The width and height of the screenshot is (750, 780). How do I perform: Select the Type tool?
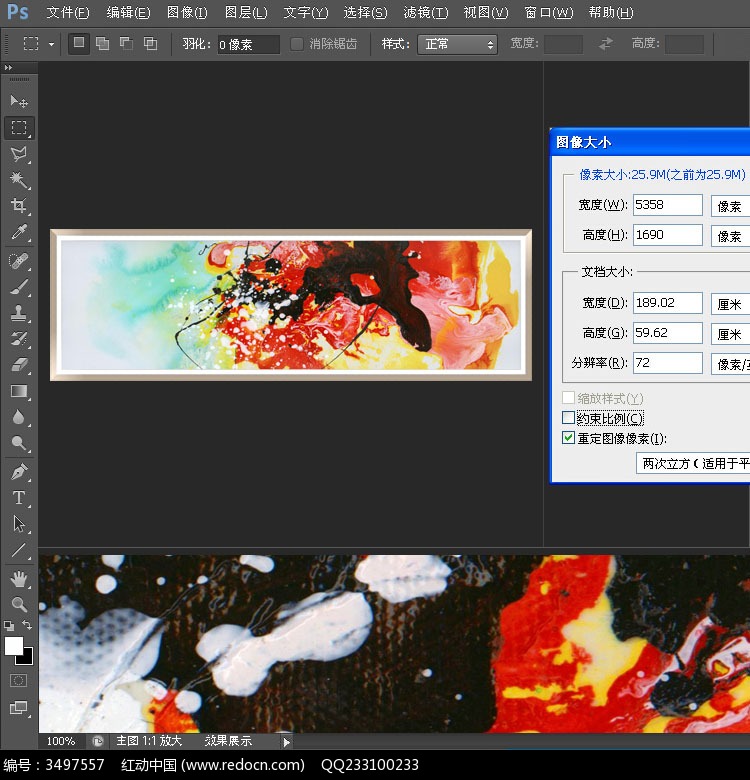pyautogui.click(x=19, y=498)
